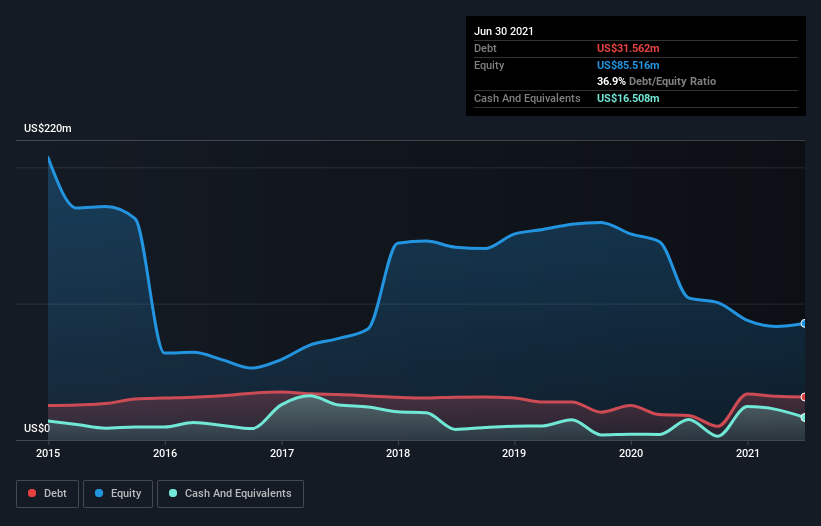Click the Equity row label in tooltip
The height and width of the screenshot is (526, 821).
pos(489,65)
